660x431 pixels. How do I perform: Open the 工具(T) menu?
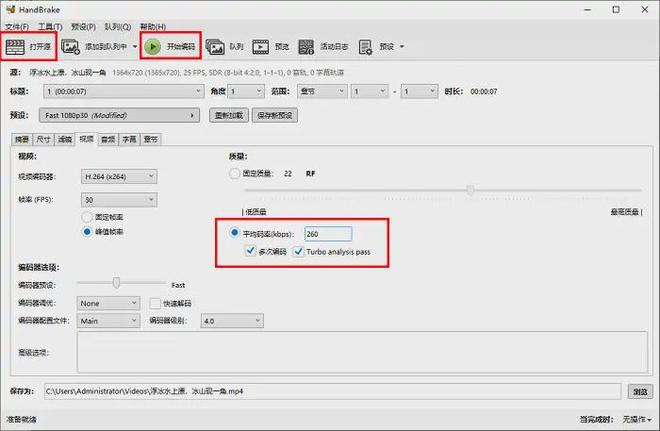[x=50, y=27]
